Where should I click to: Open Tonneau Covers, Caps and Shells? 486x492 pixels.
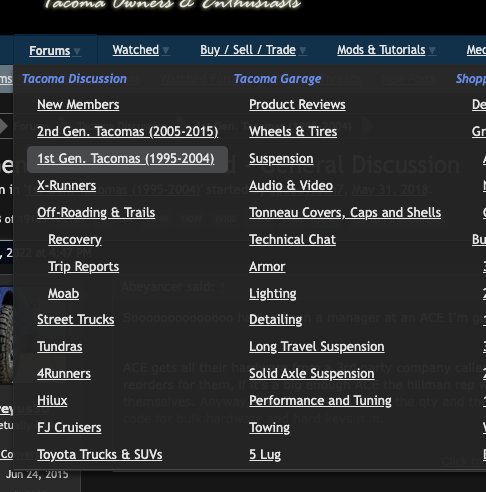pyautogui.click(x=345, y=213)
